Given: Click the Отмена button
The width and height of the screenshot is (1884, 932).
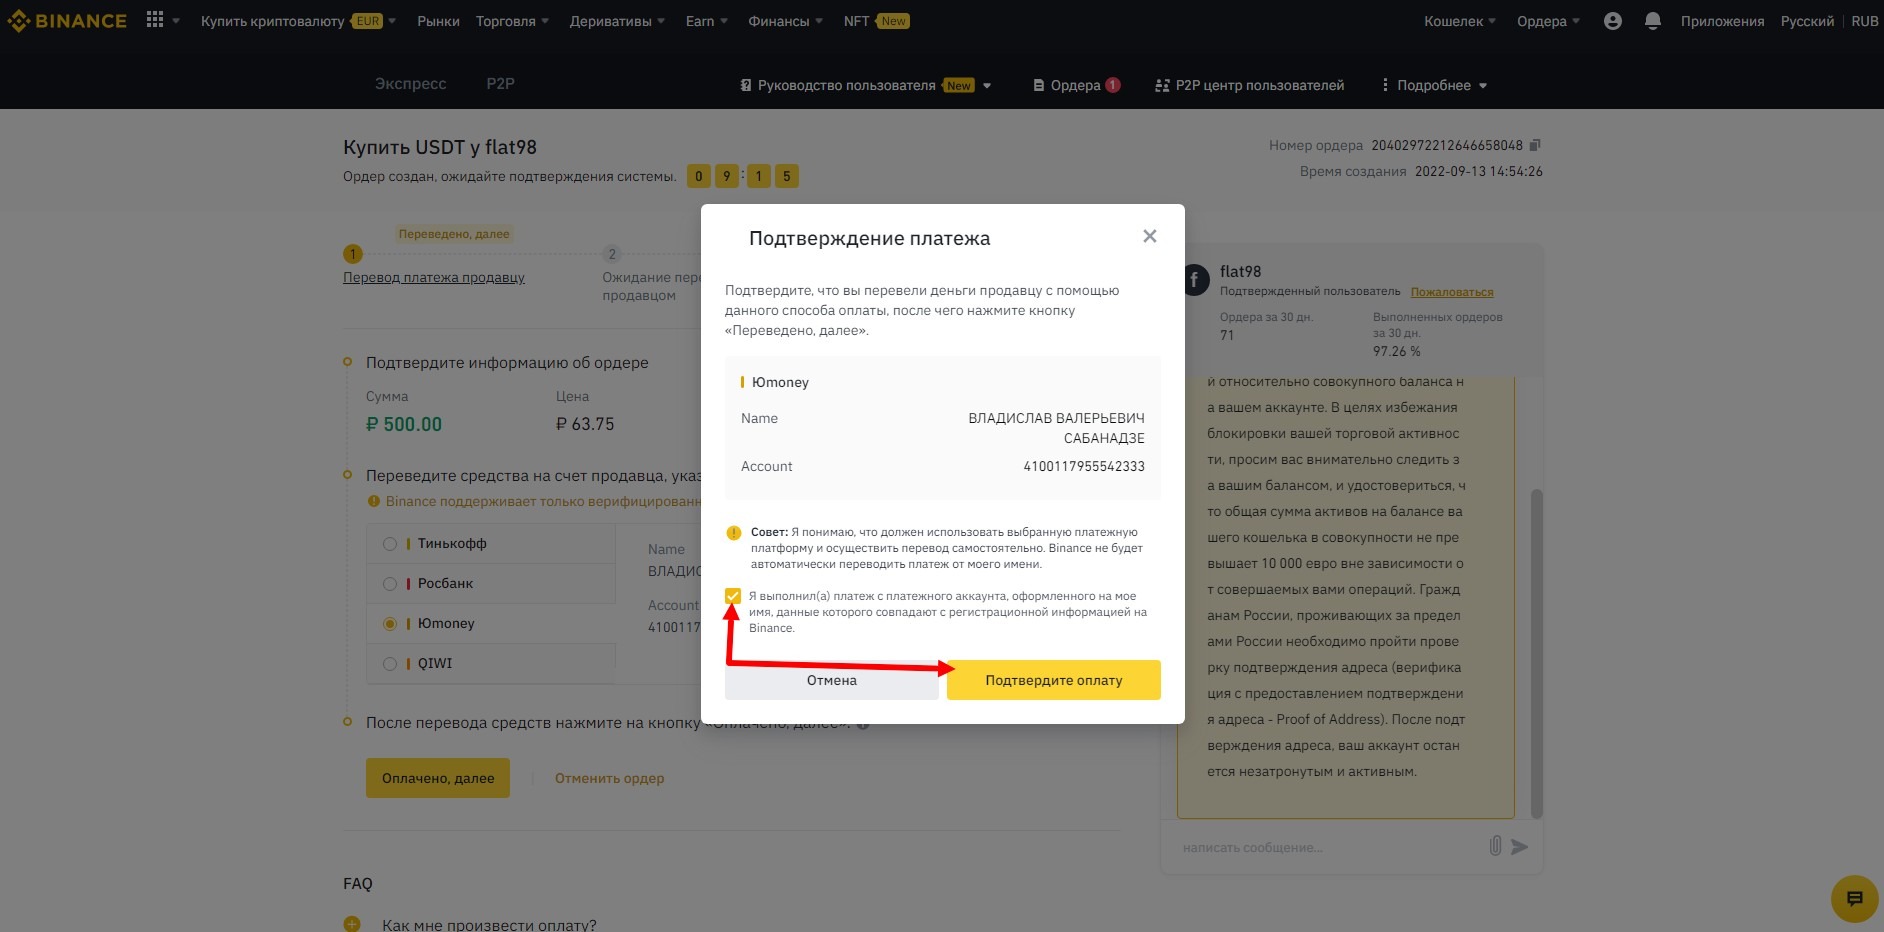Looking at the screenshot, I should point(831,680).
